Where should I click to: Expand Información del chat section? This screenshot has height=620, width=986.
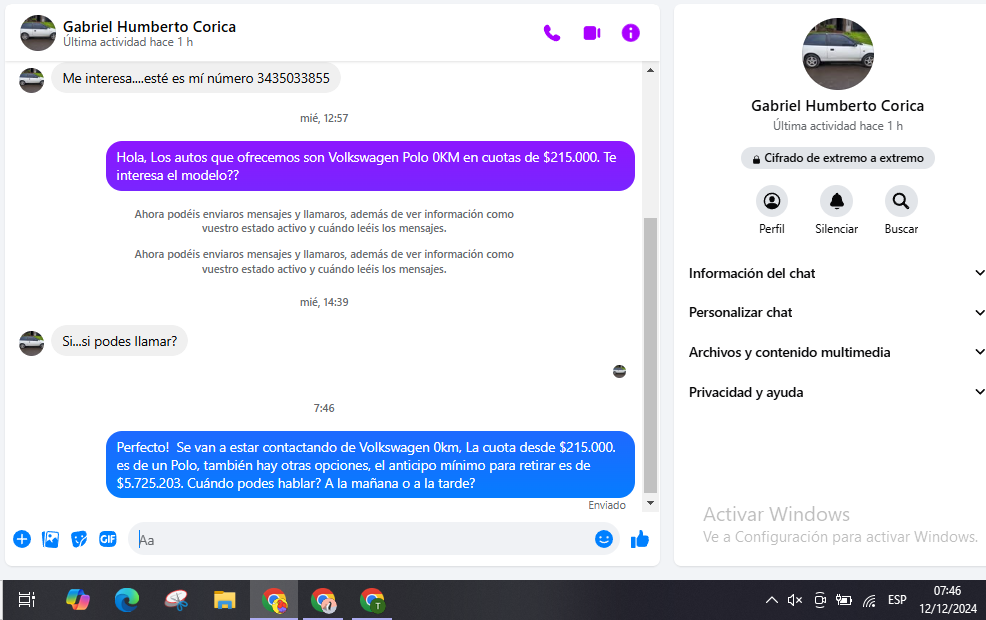836,273
